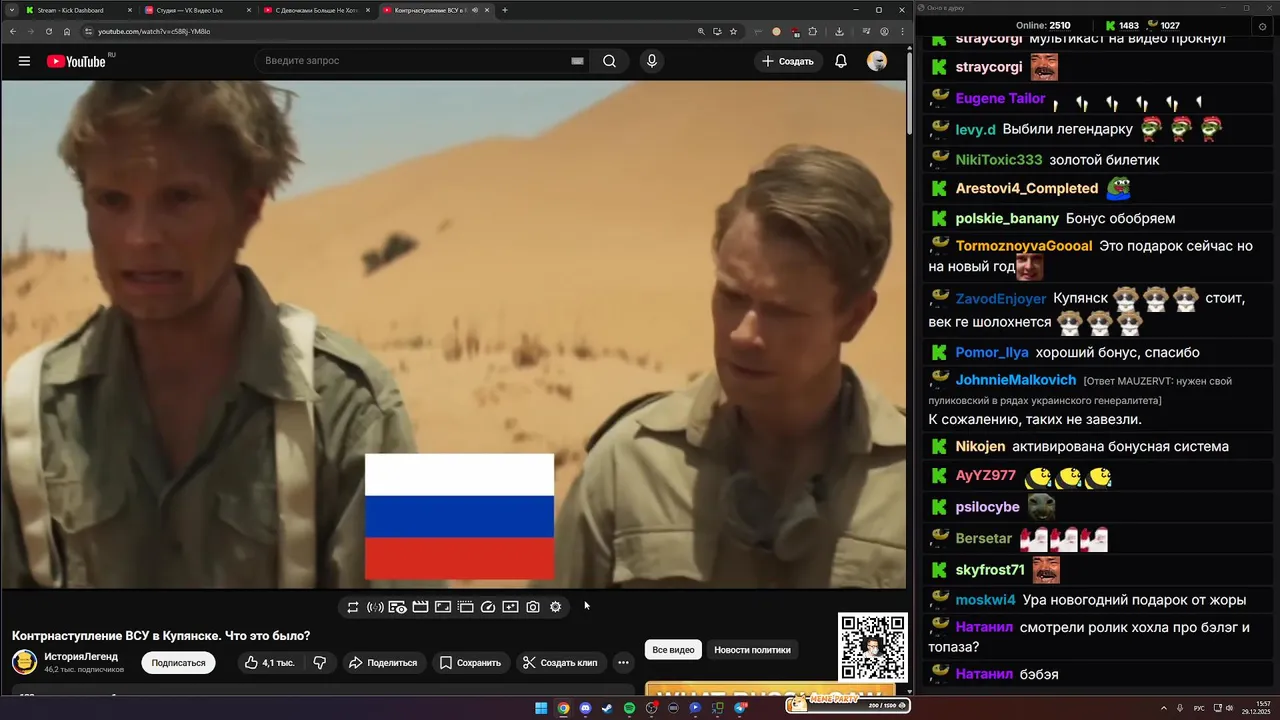This screenshot has width=1280, height=720.
Task: Open Spotify from taskbar
Action: (x=629, y=708)
